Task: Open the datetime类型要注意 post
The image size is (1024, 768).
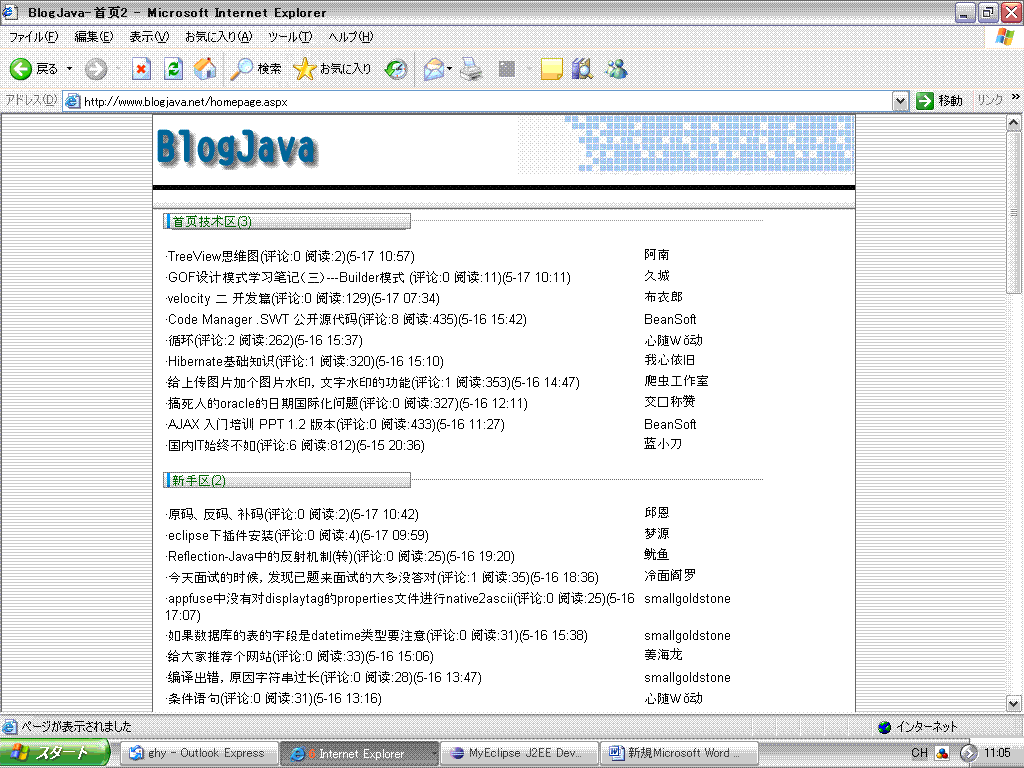Action: pos(377,635)
